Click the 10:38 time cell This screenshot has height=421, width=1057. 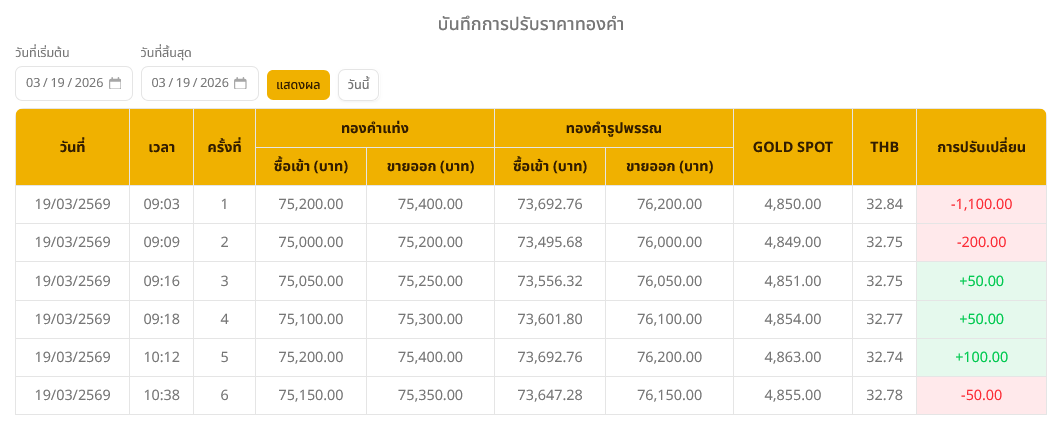tap(161, 395)
